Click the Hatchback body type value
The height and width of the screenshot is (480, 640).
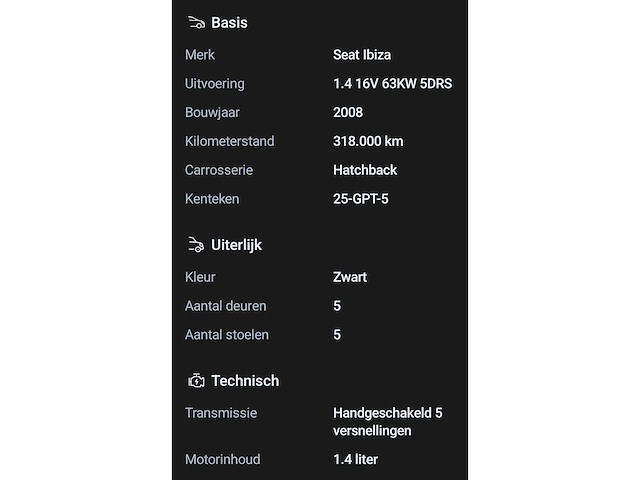(365, 170)
